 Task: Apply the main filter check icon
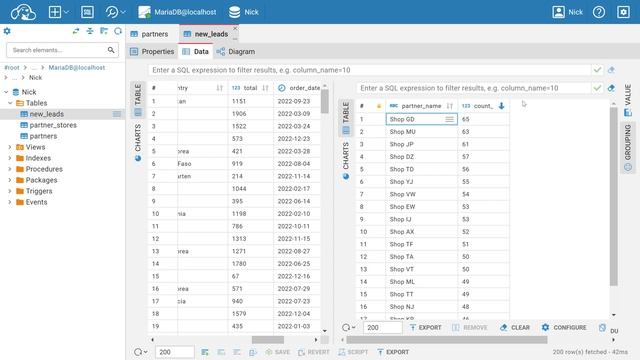tap(598, 70)
